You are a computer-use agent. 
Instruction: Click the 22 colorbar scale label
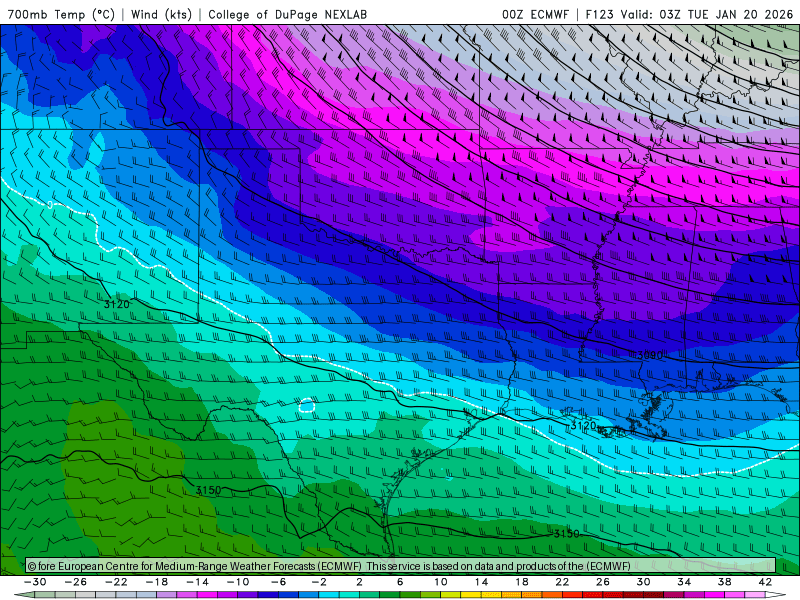(x=562, y=582)
